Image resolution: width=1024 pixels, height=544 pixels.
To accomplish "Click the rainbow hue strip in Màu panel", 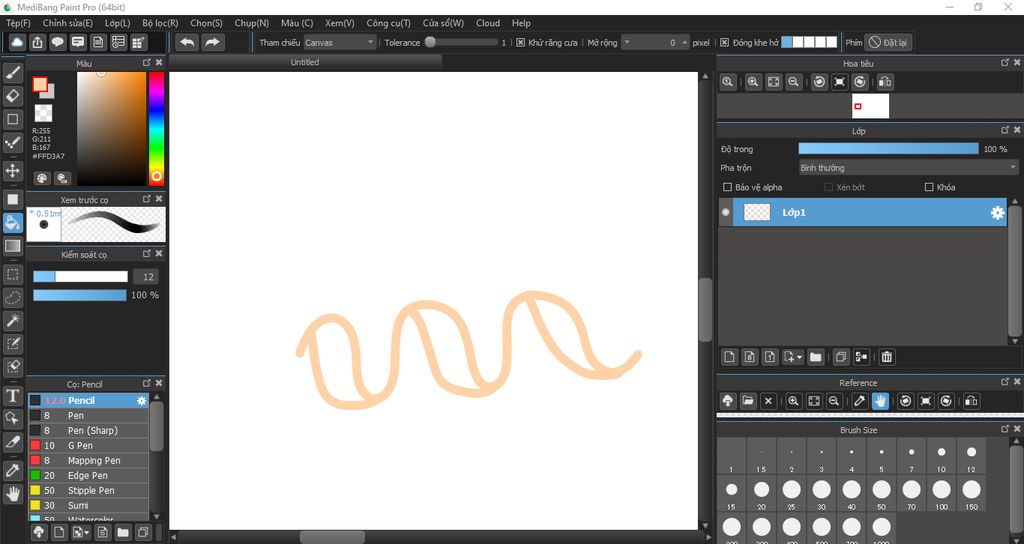I will point(156,128).
